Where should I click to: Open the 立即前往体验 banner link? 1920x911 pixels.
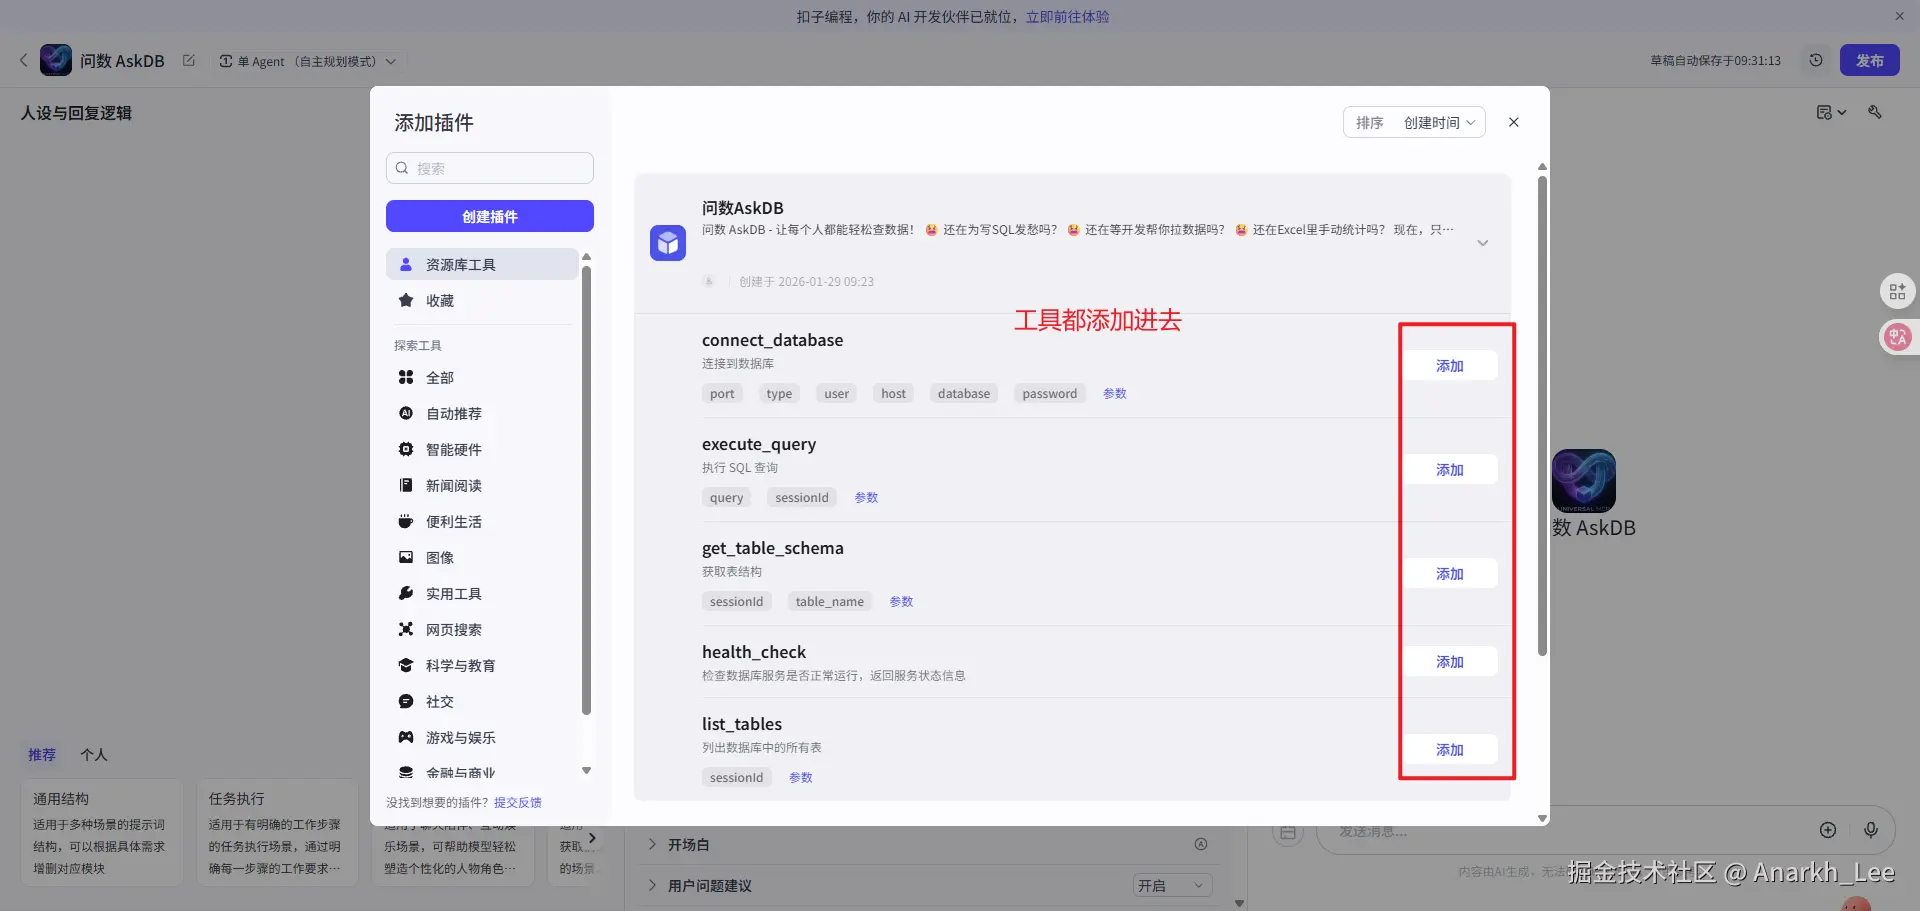click(x=1067, y=17)
